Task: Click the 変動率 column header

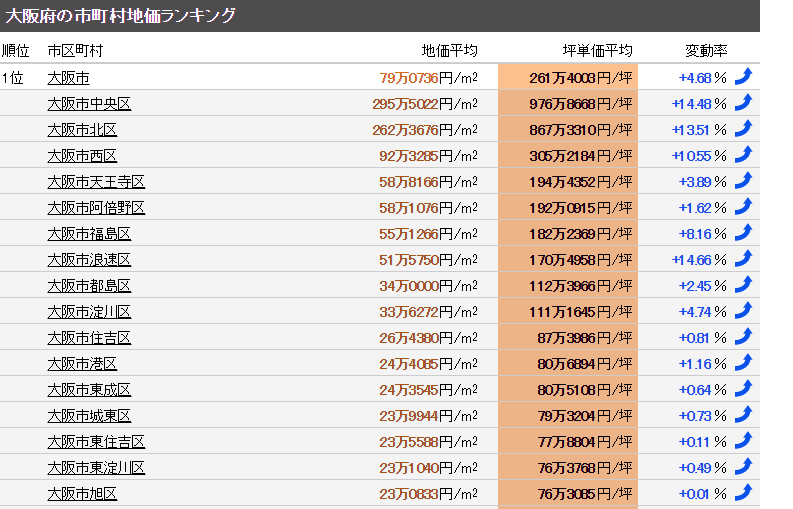Action: pos(706,51)
